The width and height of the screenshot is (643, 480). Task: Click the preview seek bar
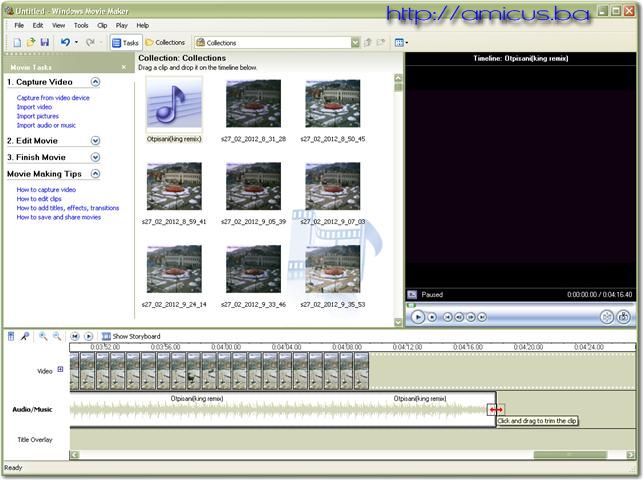[520, 305]
